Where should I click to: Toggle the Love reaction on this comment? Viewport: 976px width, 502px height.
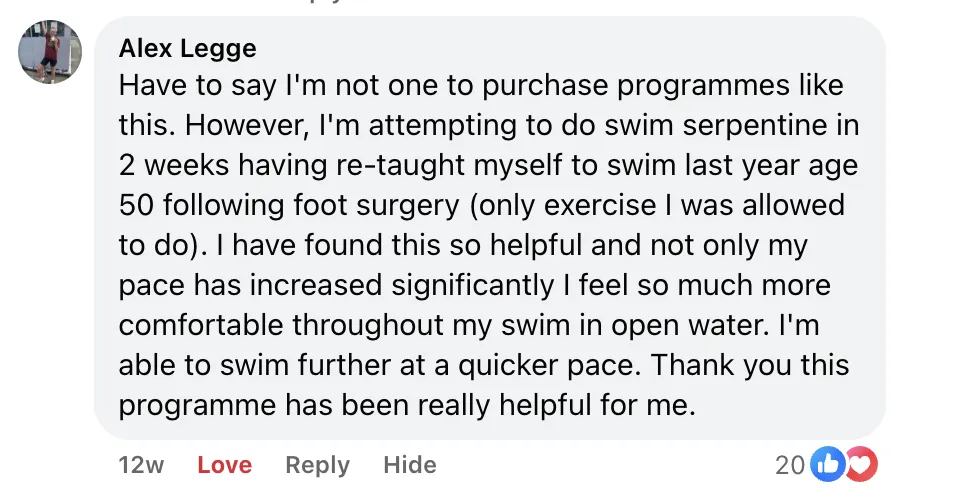click(x=224, y=465)
